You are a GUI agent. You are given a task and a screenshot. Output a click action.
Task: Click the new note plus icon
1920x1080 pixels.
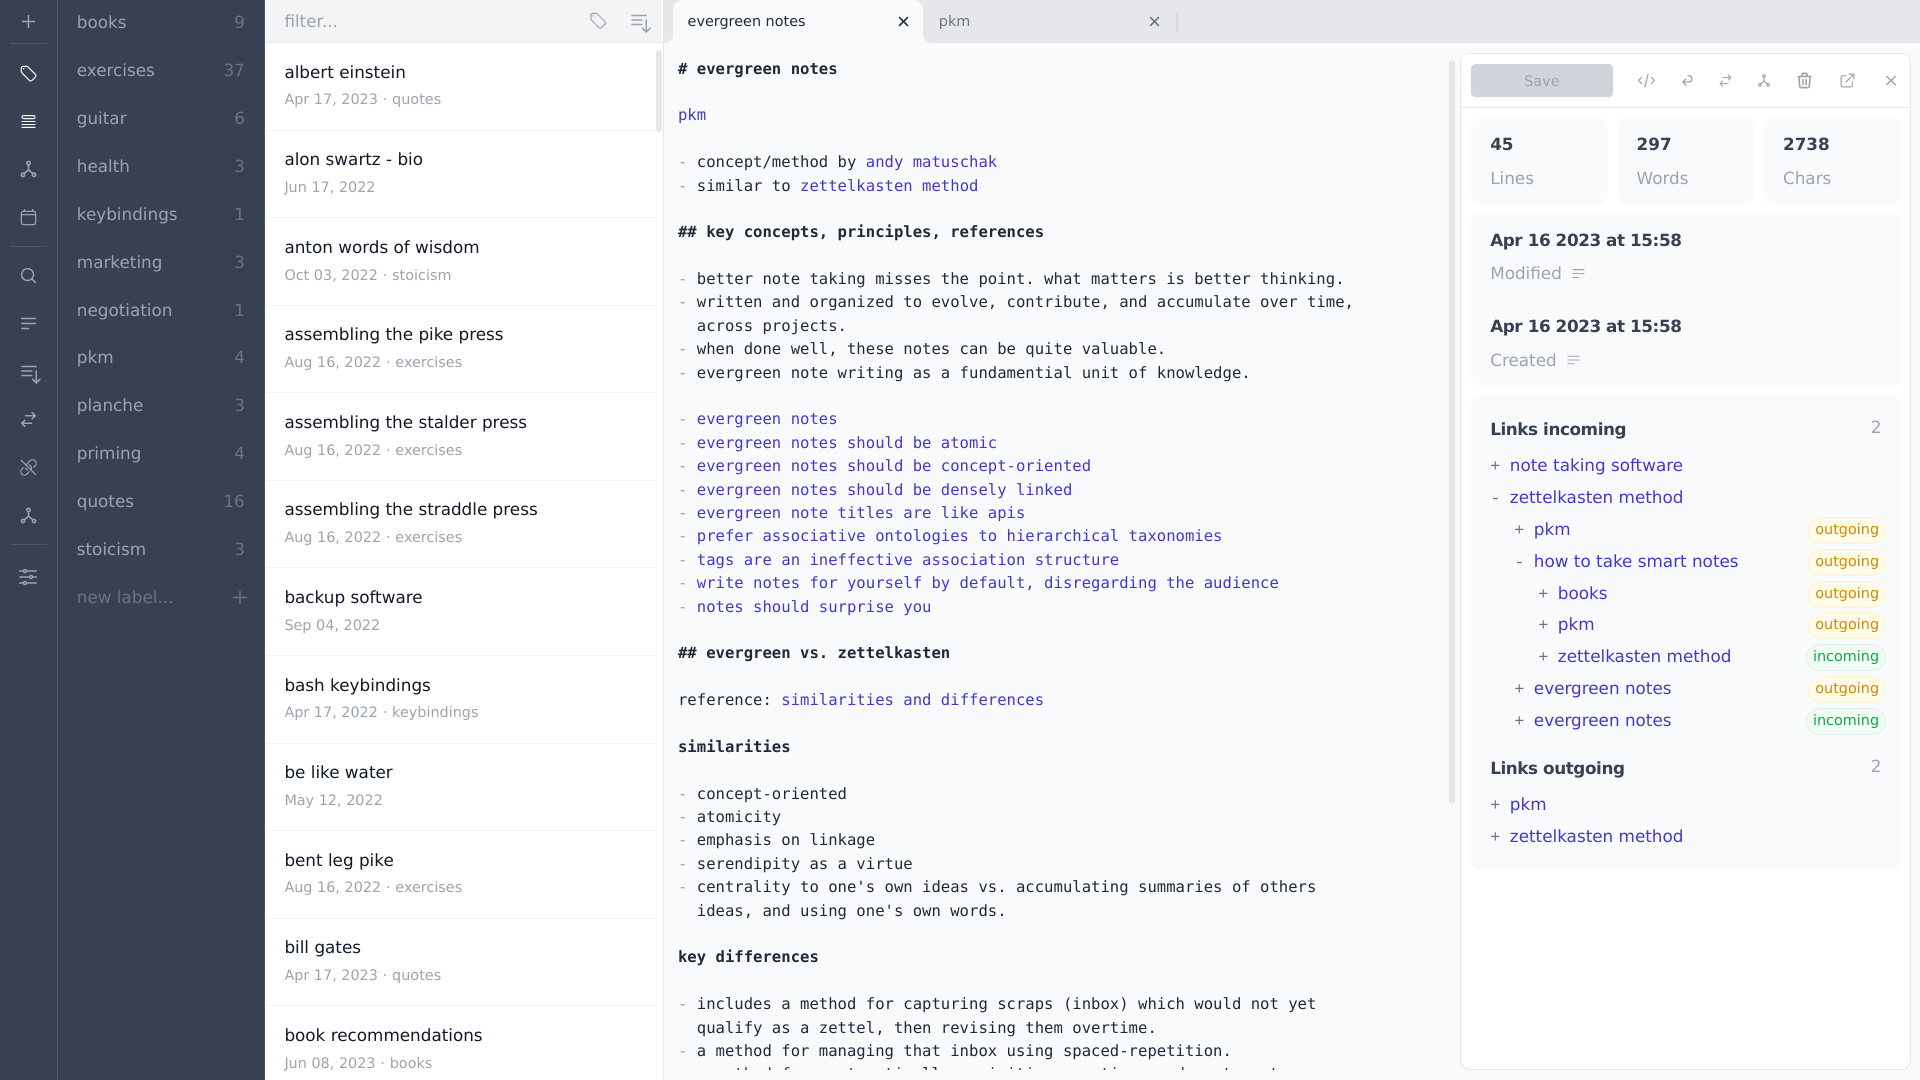coord(28,22)
